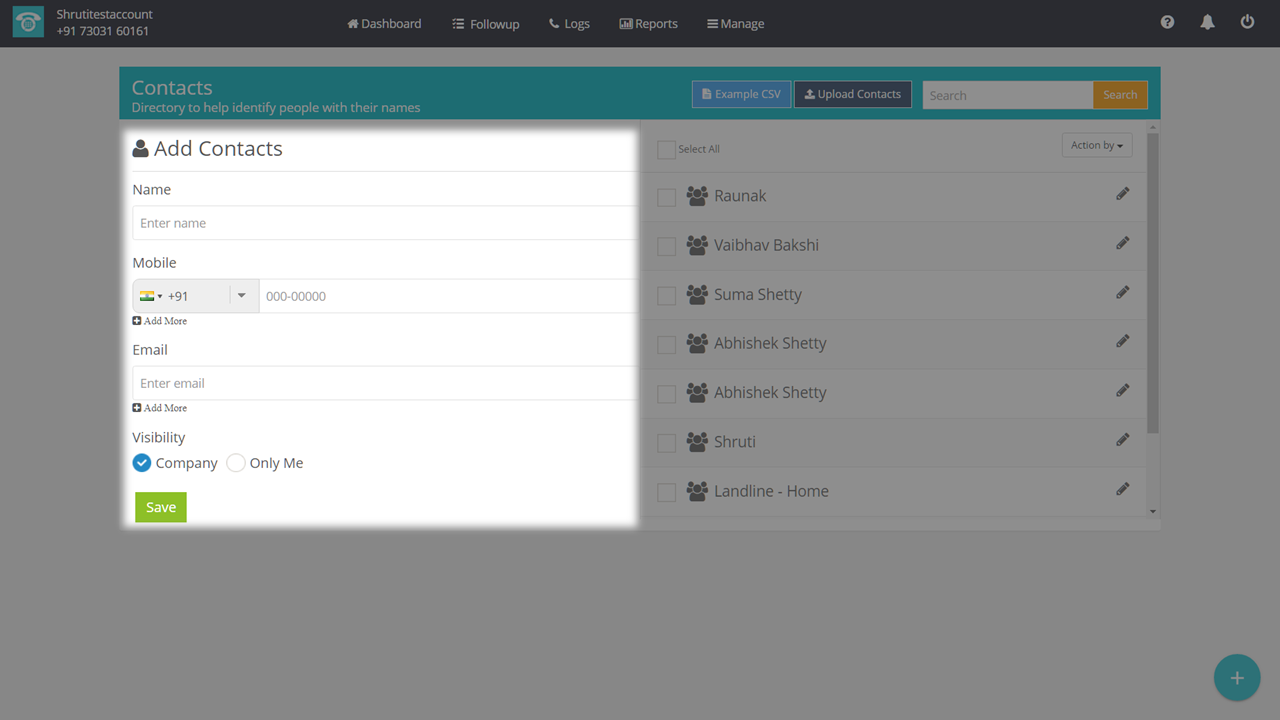Click the Upload Contacts button

pyautogui.click(x=852, y=95)
